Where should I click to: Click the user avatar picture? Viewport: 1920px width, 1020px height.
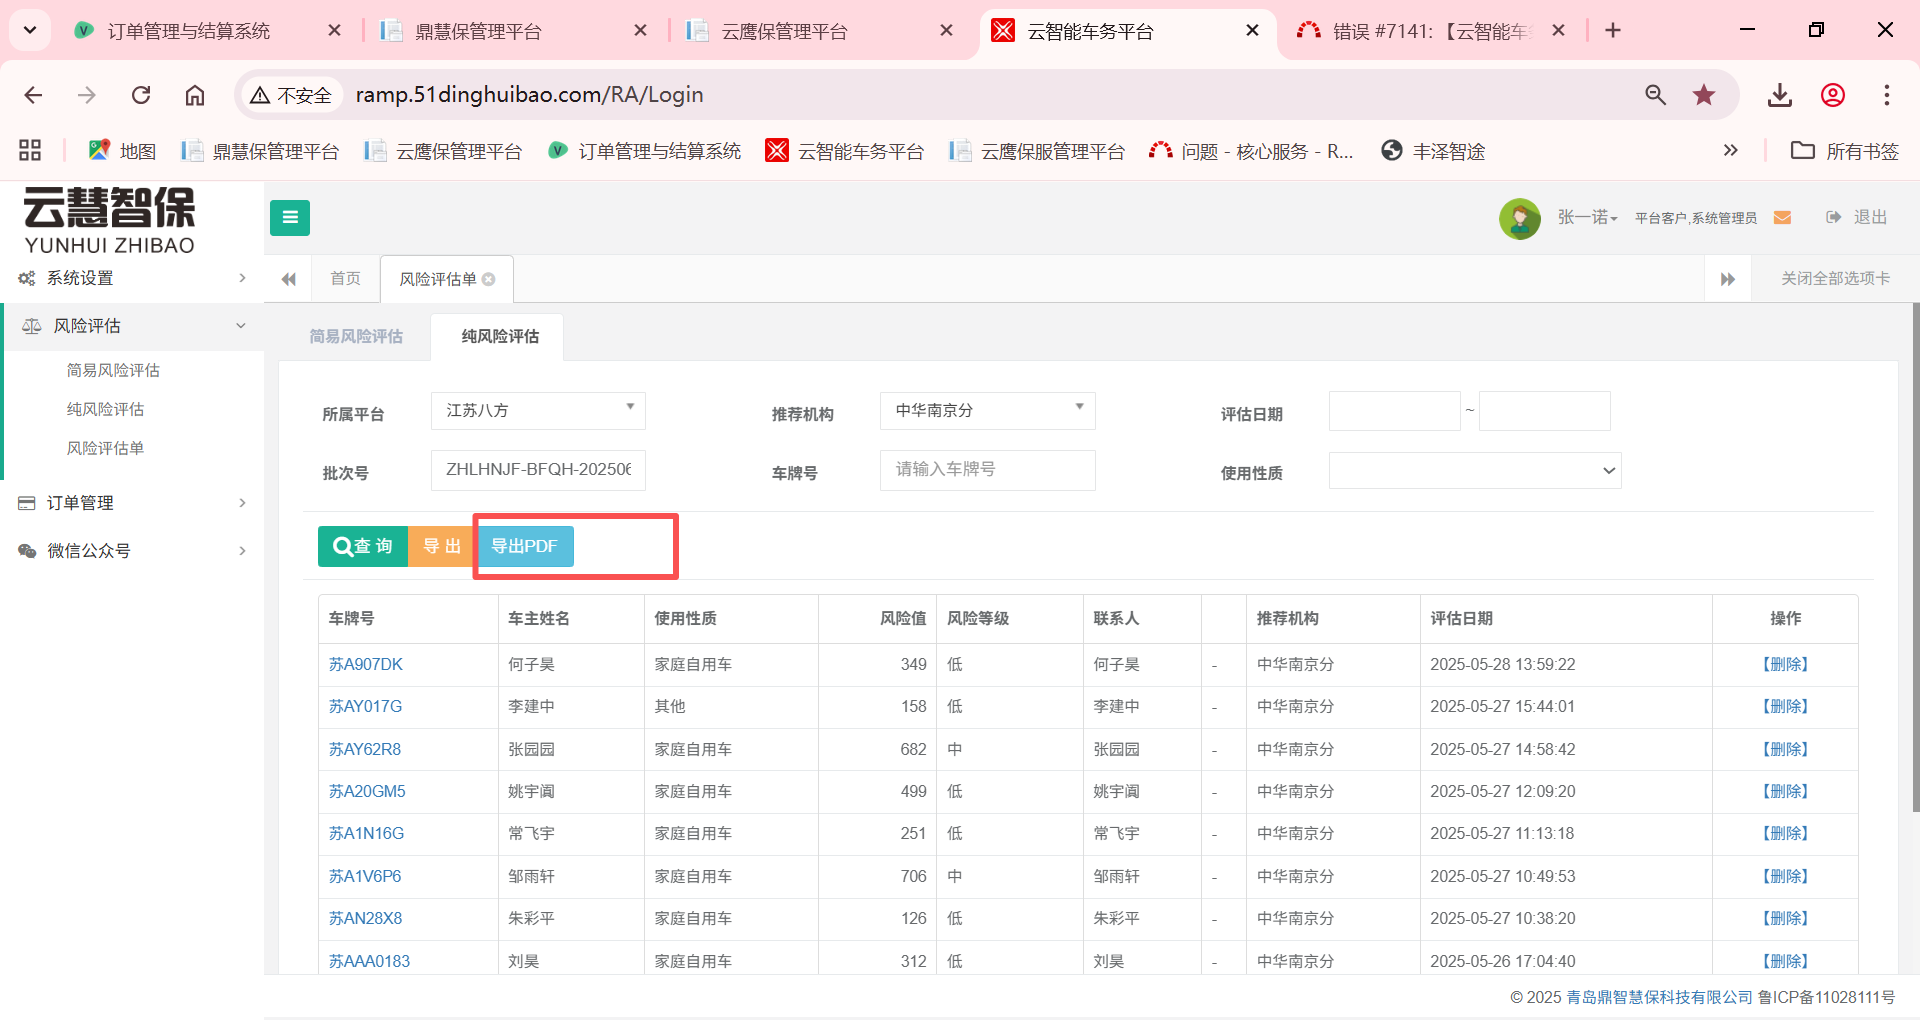click(x=1519, y=218)
